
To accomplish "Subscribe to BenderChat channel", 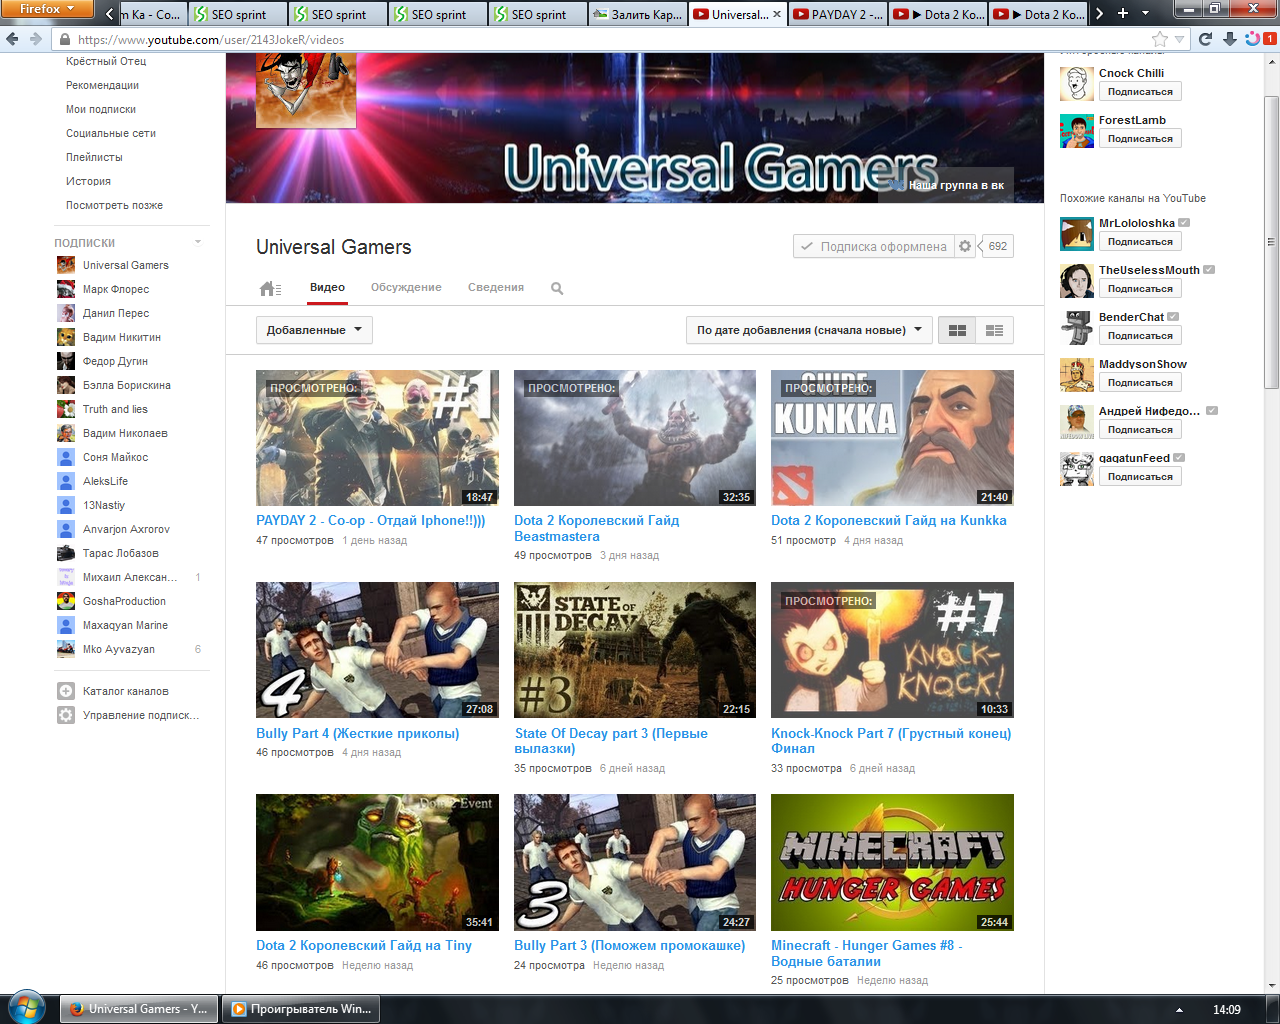I will 1140,335.
